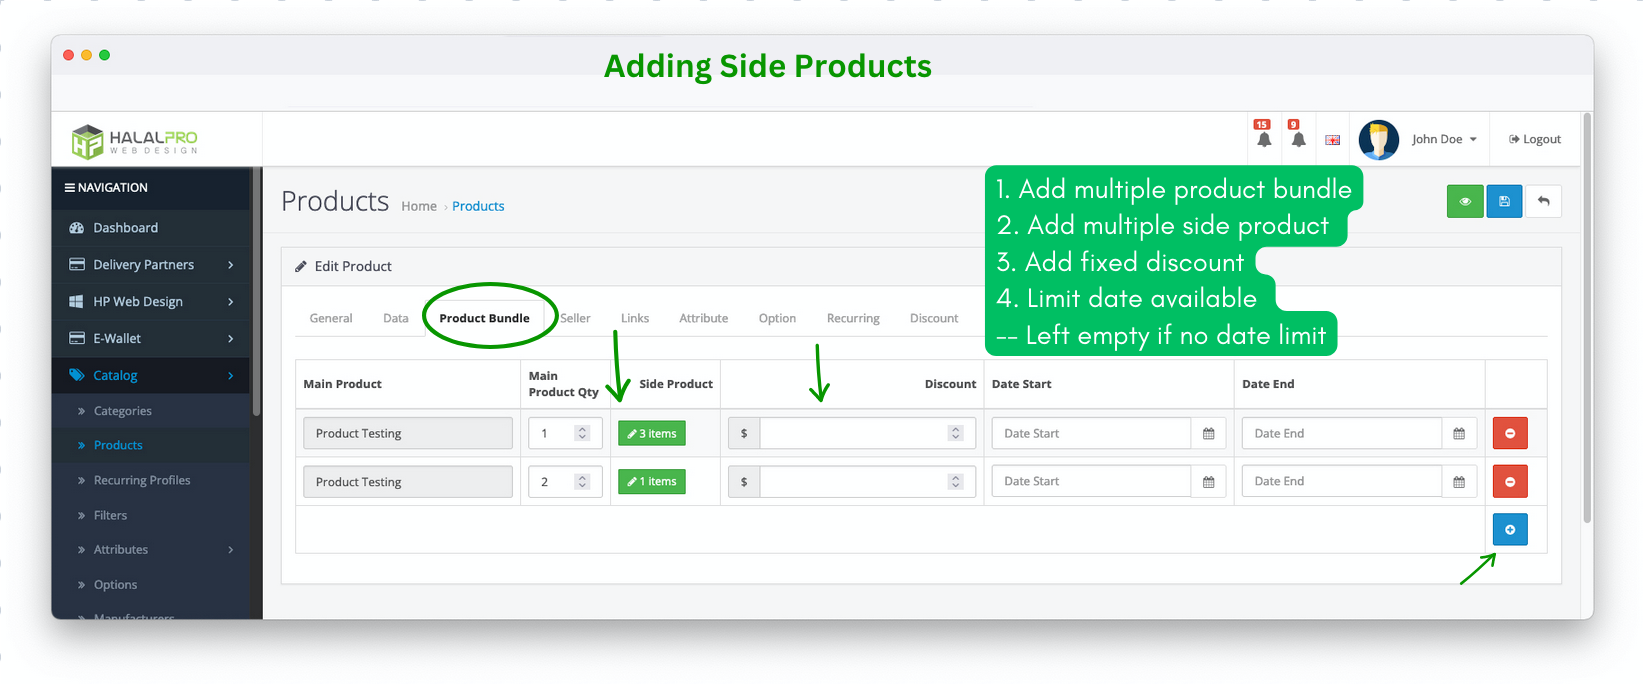Viewport: 1643px width, 684px height.
Task: Switch to the Product Bundle tab
Action: tap(484, 317)
